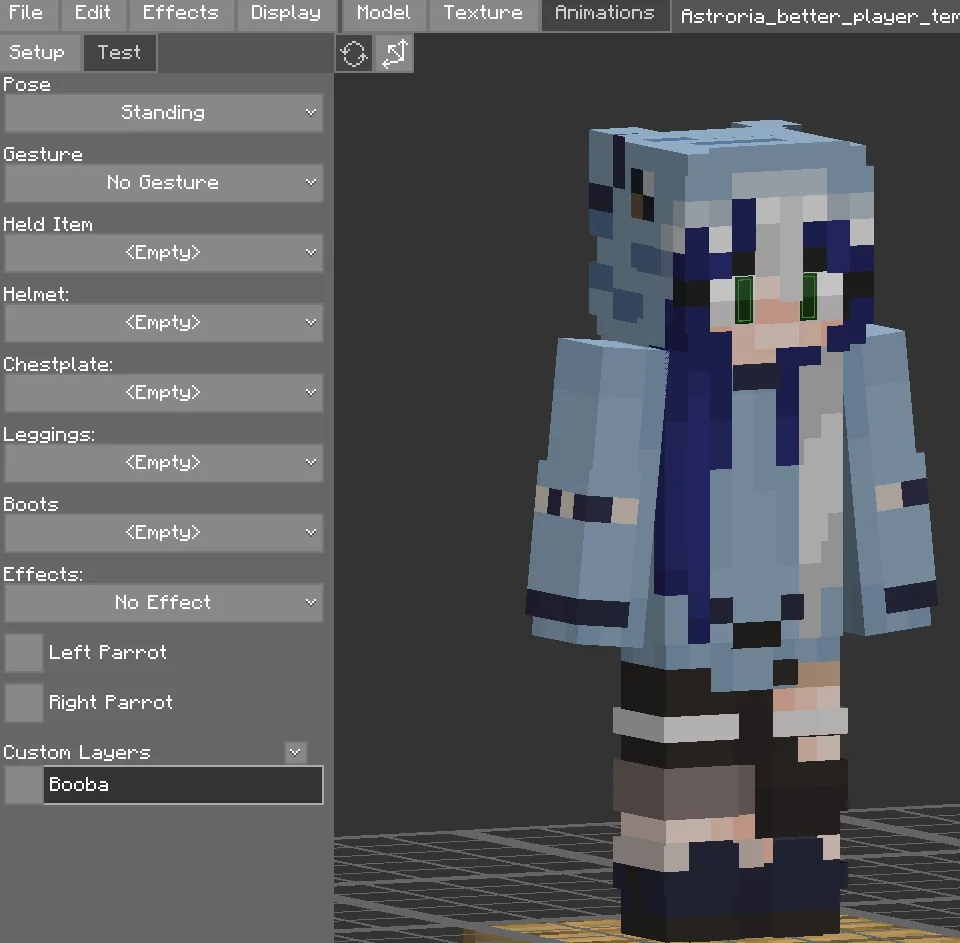The height and width of the screenshot is (943, 960).
Task: Enable the Left Parrot checkbox
Action: coord(24,653)
